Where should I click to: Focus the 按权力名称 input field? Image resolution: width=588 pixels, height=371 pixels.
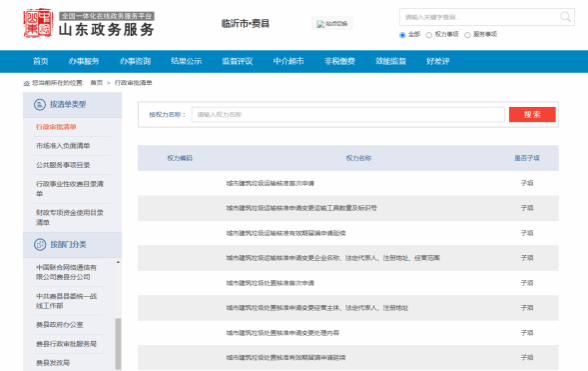click(348, 114)
